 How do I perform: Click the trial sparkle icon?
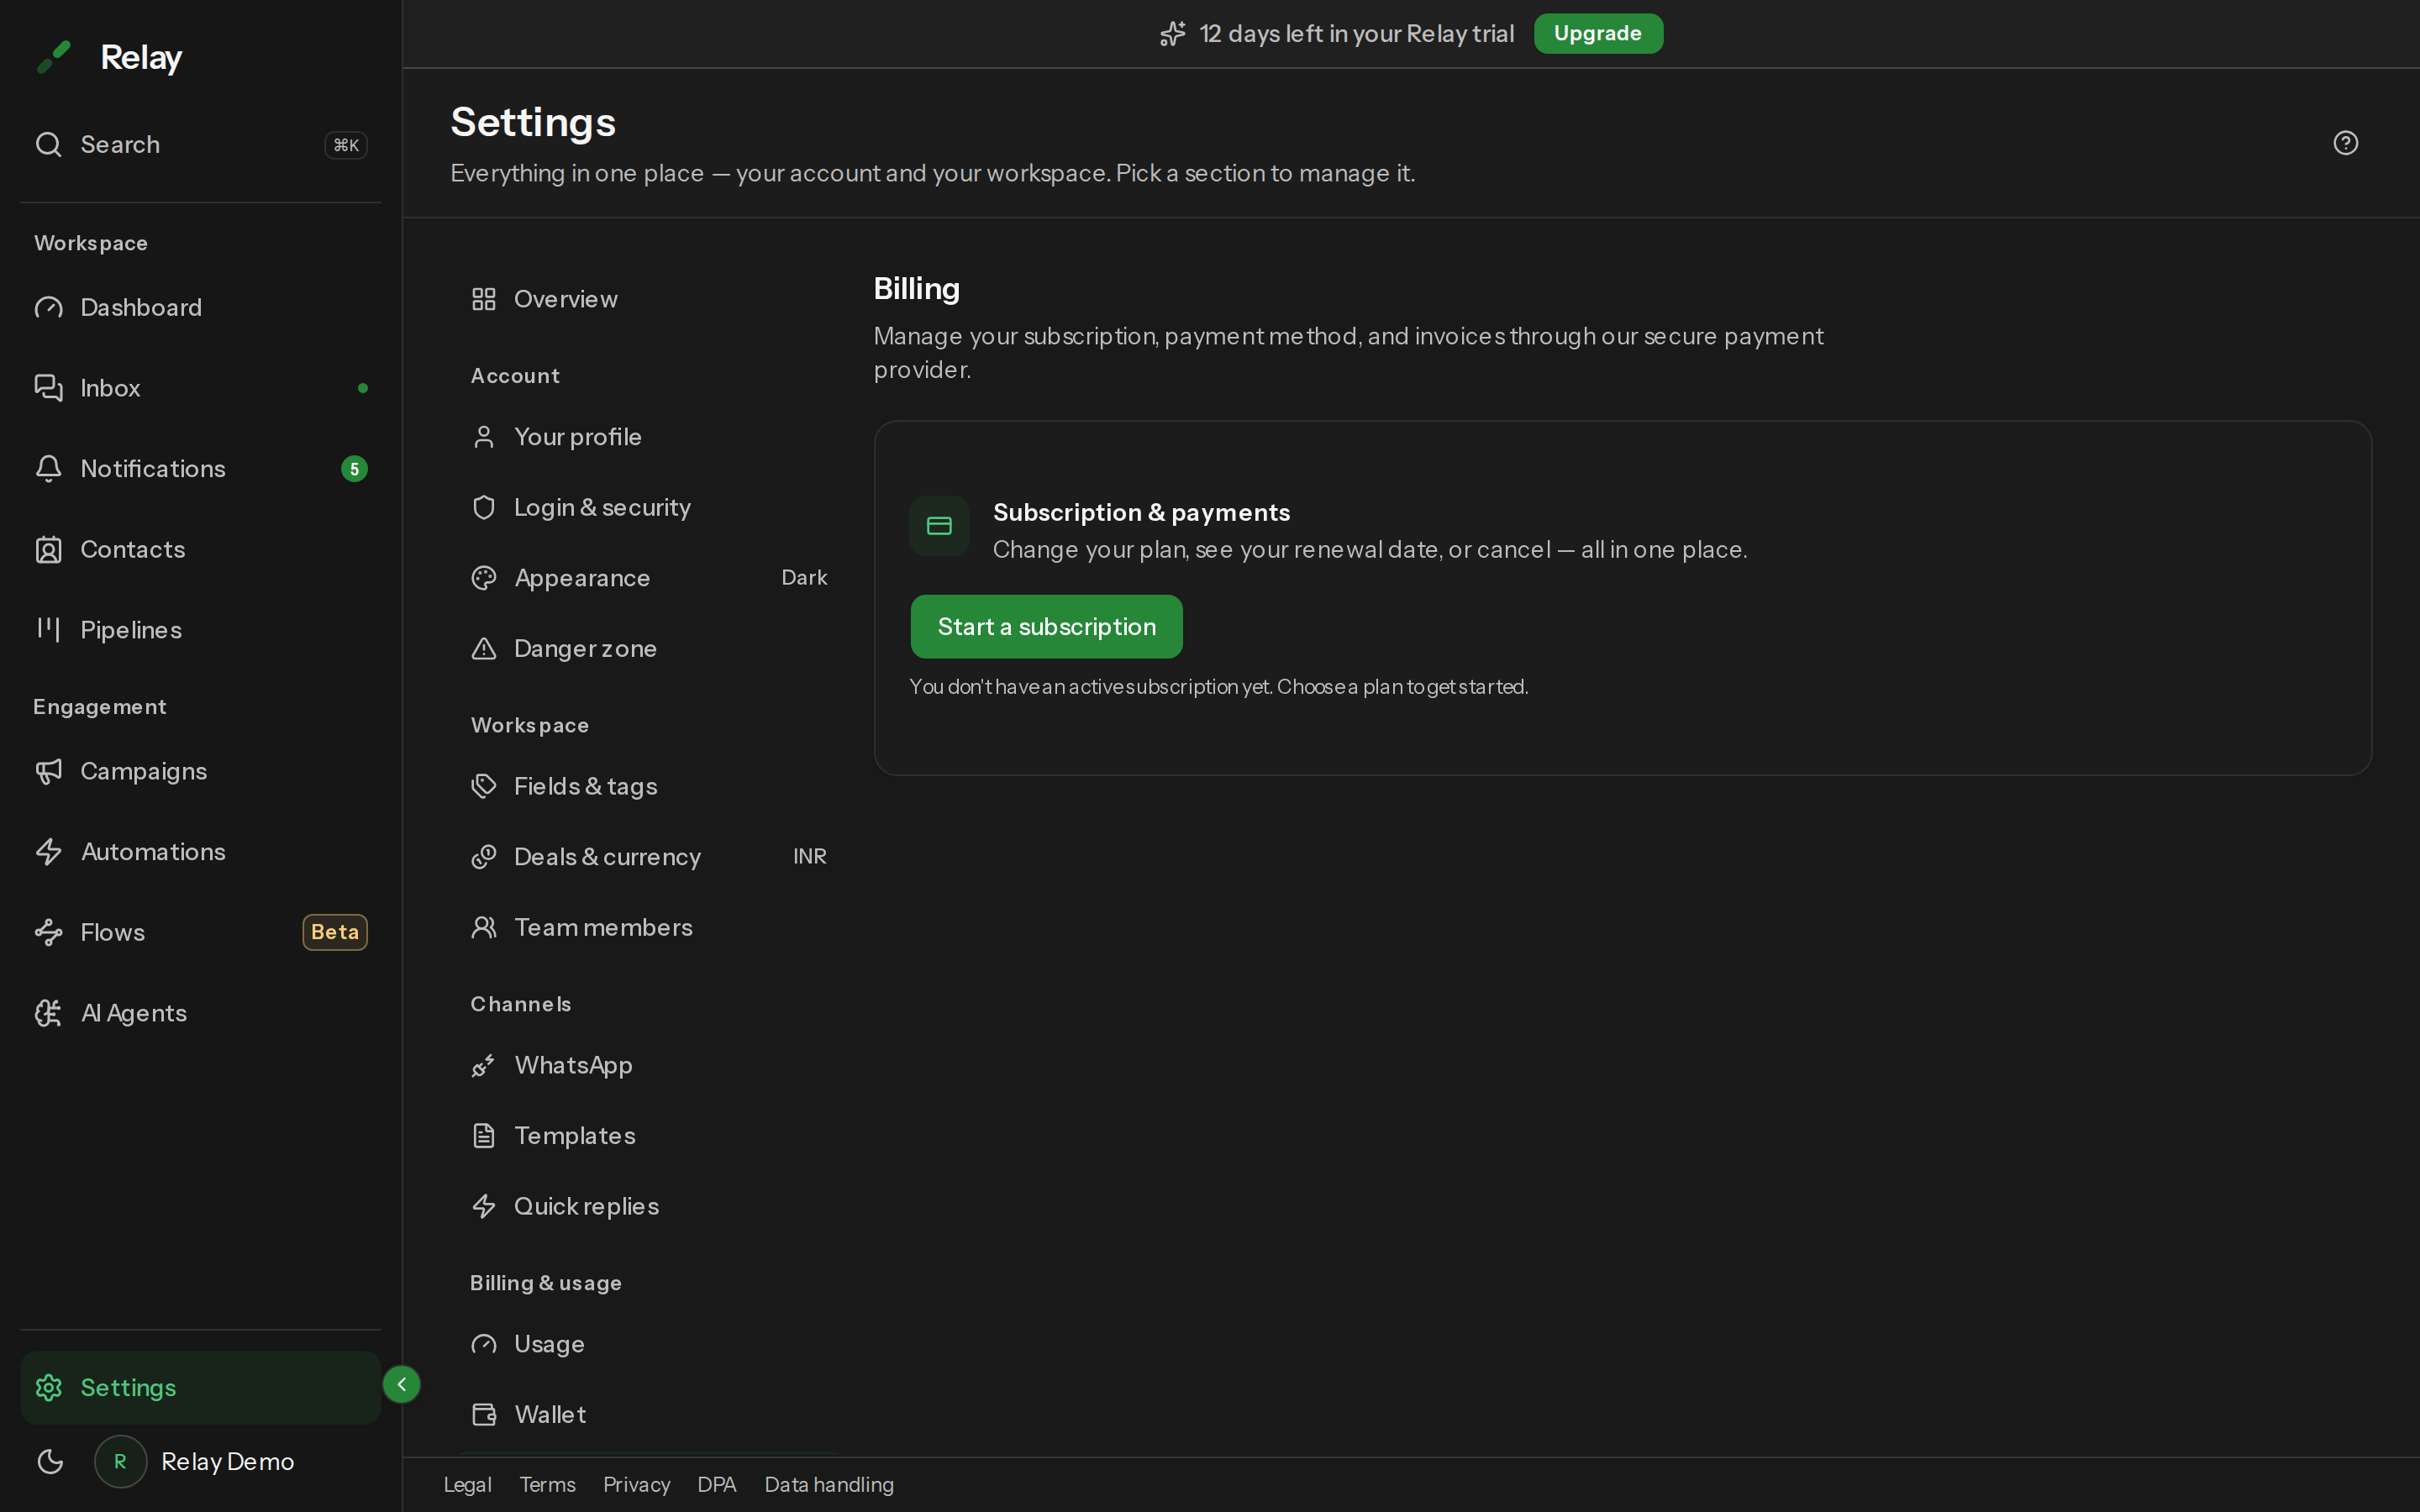click(x=1172, y=34)
